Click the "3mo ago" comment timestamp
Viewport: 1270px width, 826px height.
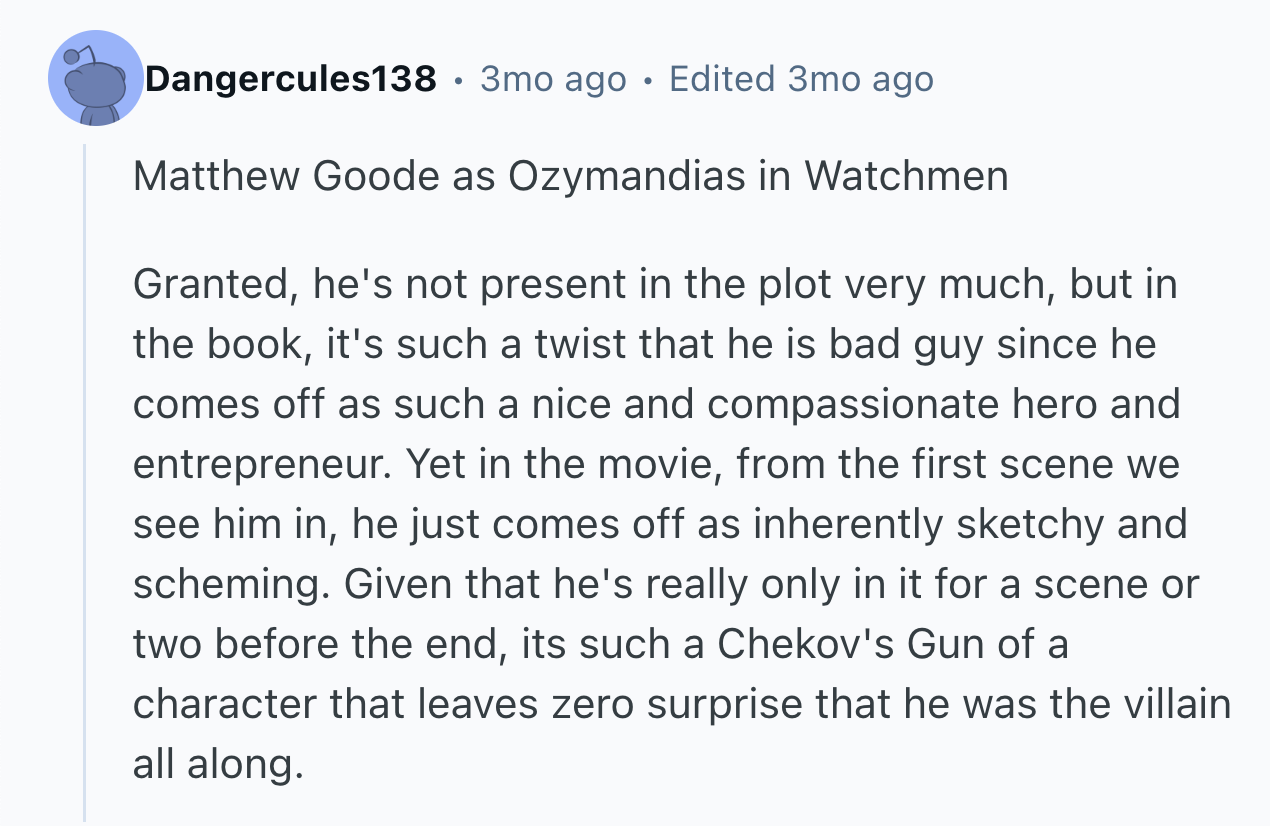point(553,79)
